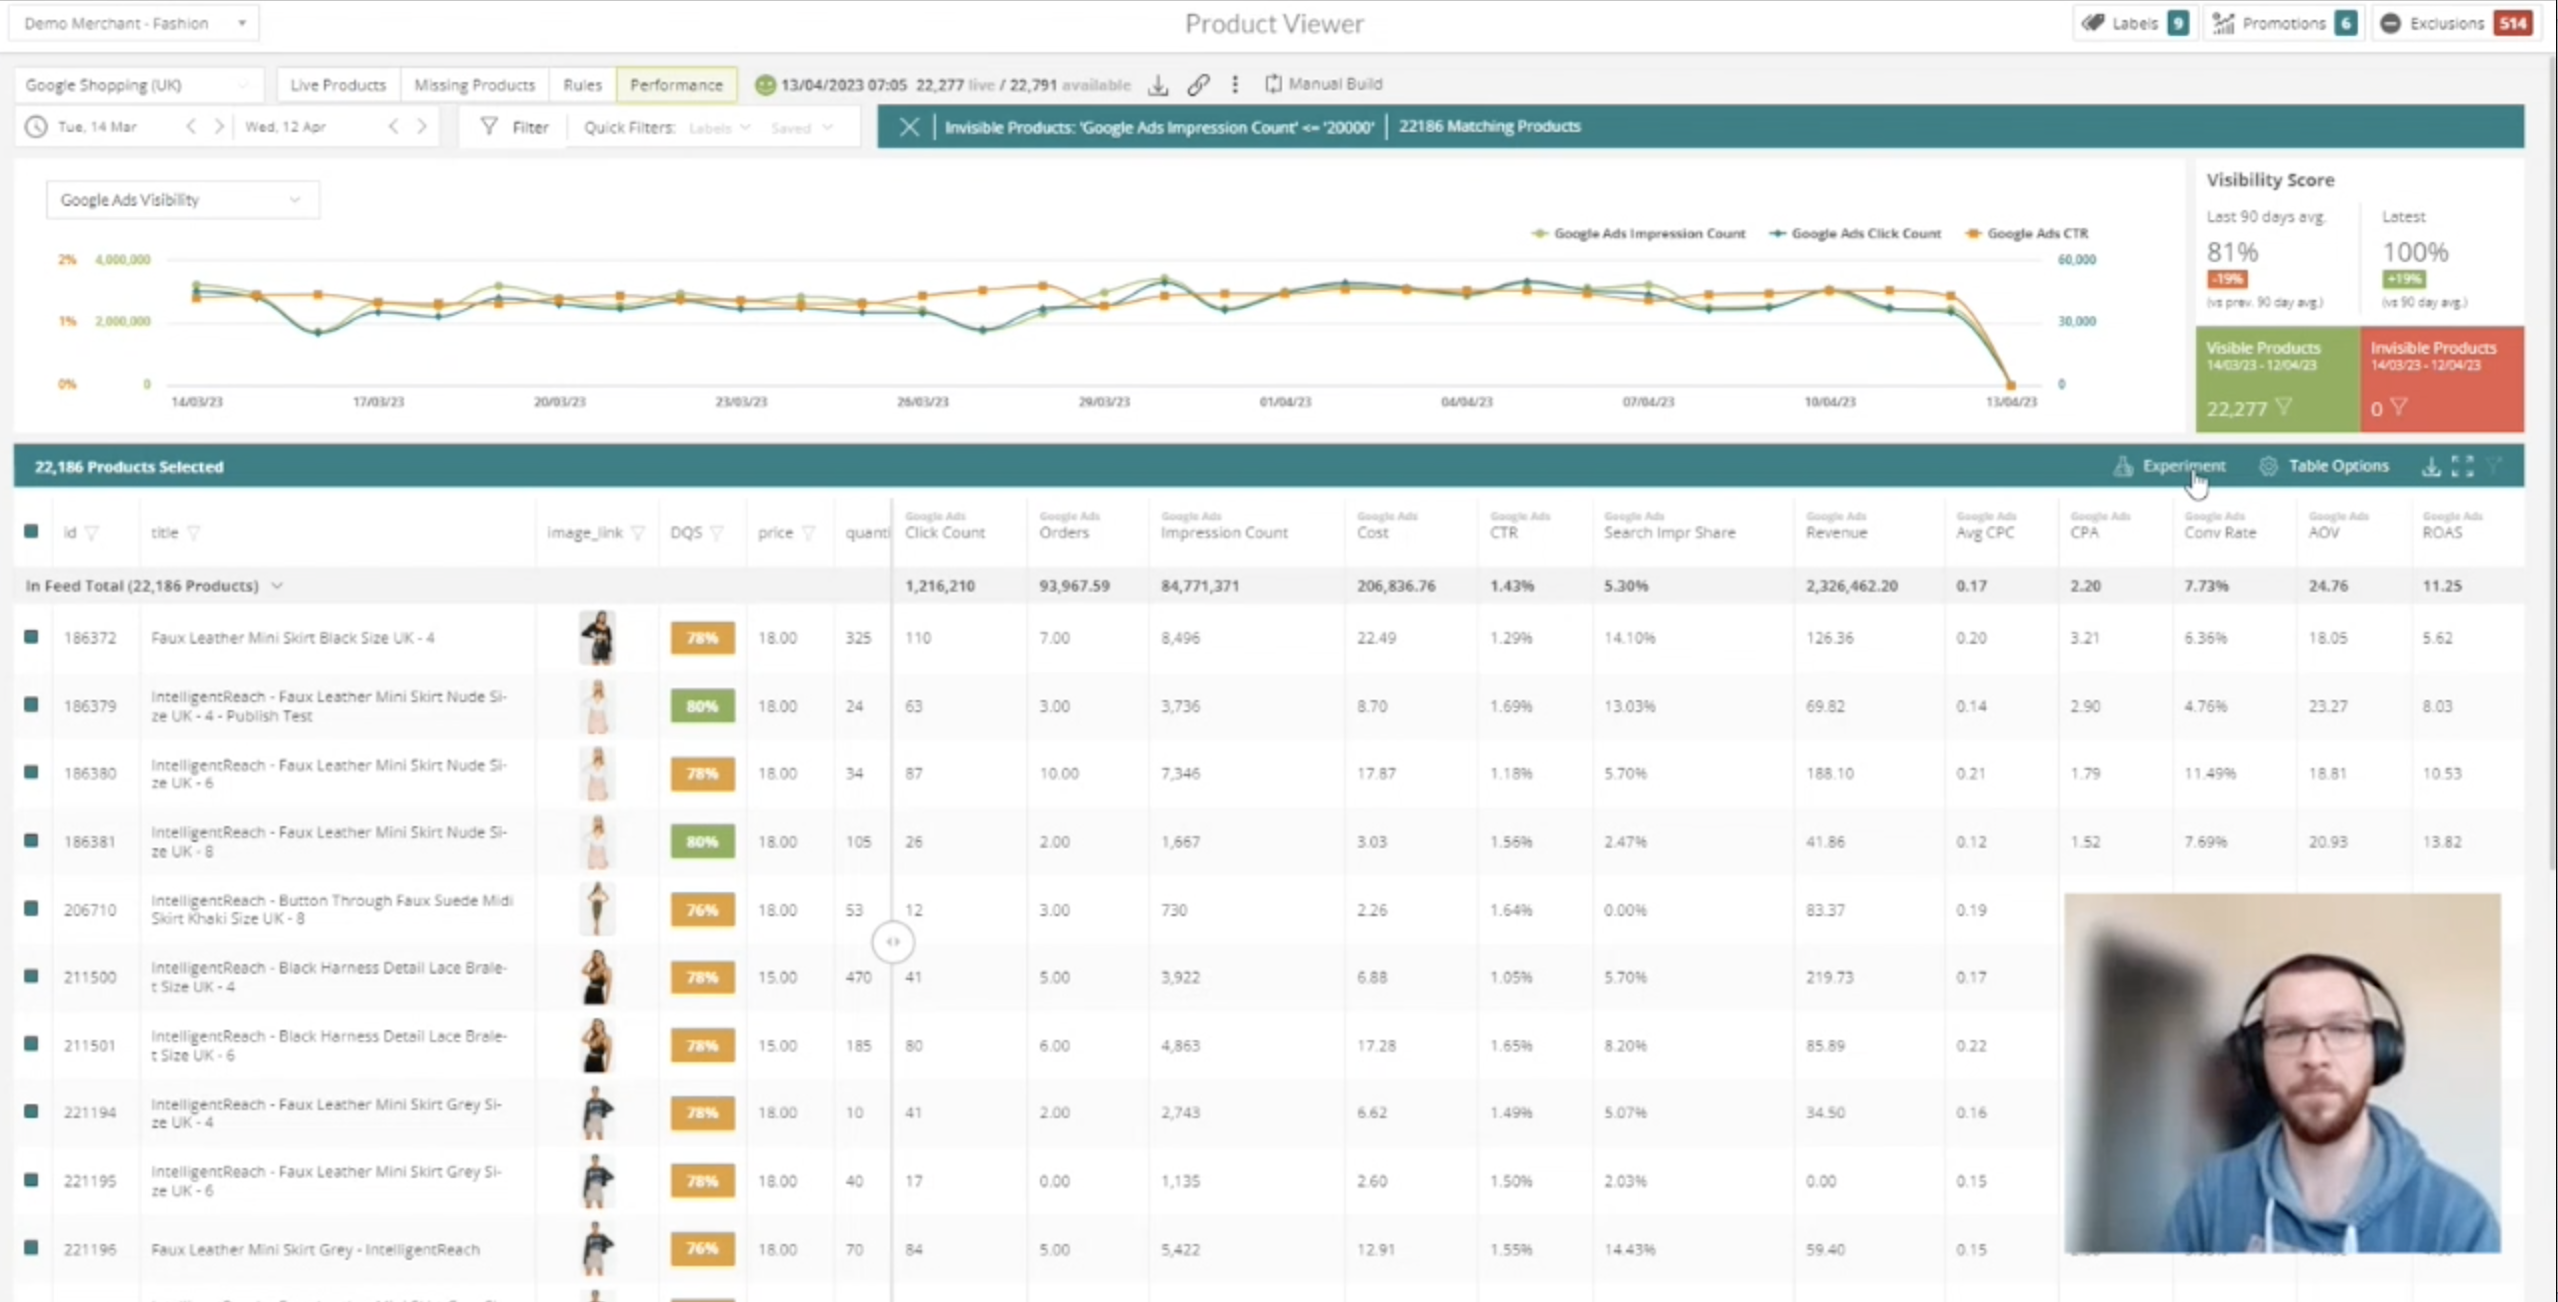Open the Promotions panel
The height and width of the screenshot is (1302, 2558).
(x=2284, y=23)
